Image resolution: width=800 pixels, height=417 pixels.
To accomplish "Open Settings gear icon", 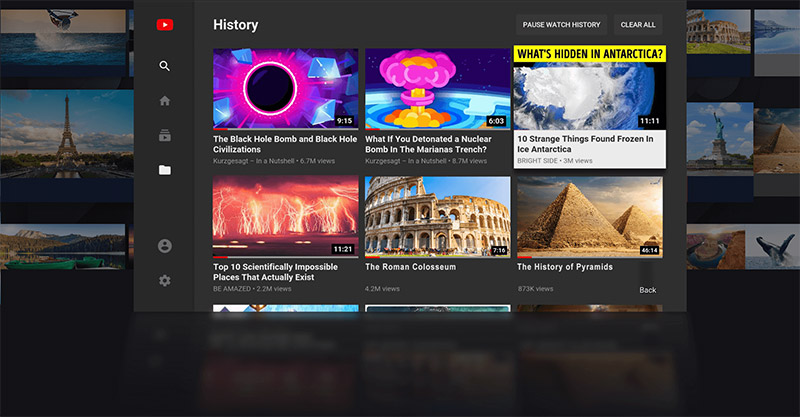I will point(165,281).
